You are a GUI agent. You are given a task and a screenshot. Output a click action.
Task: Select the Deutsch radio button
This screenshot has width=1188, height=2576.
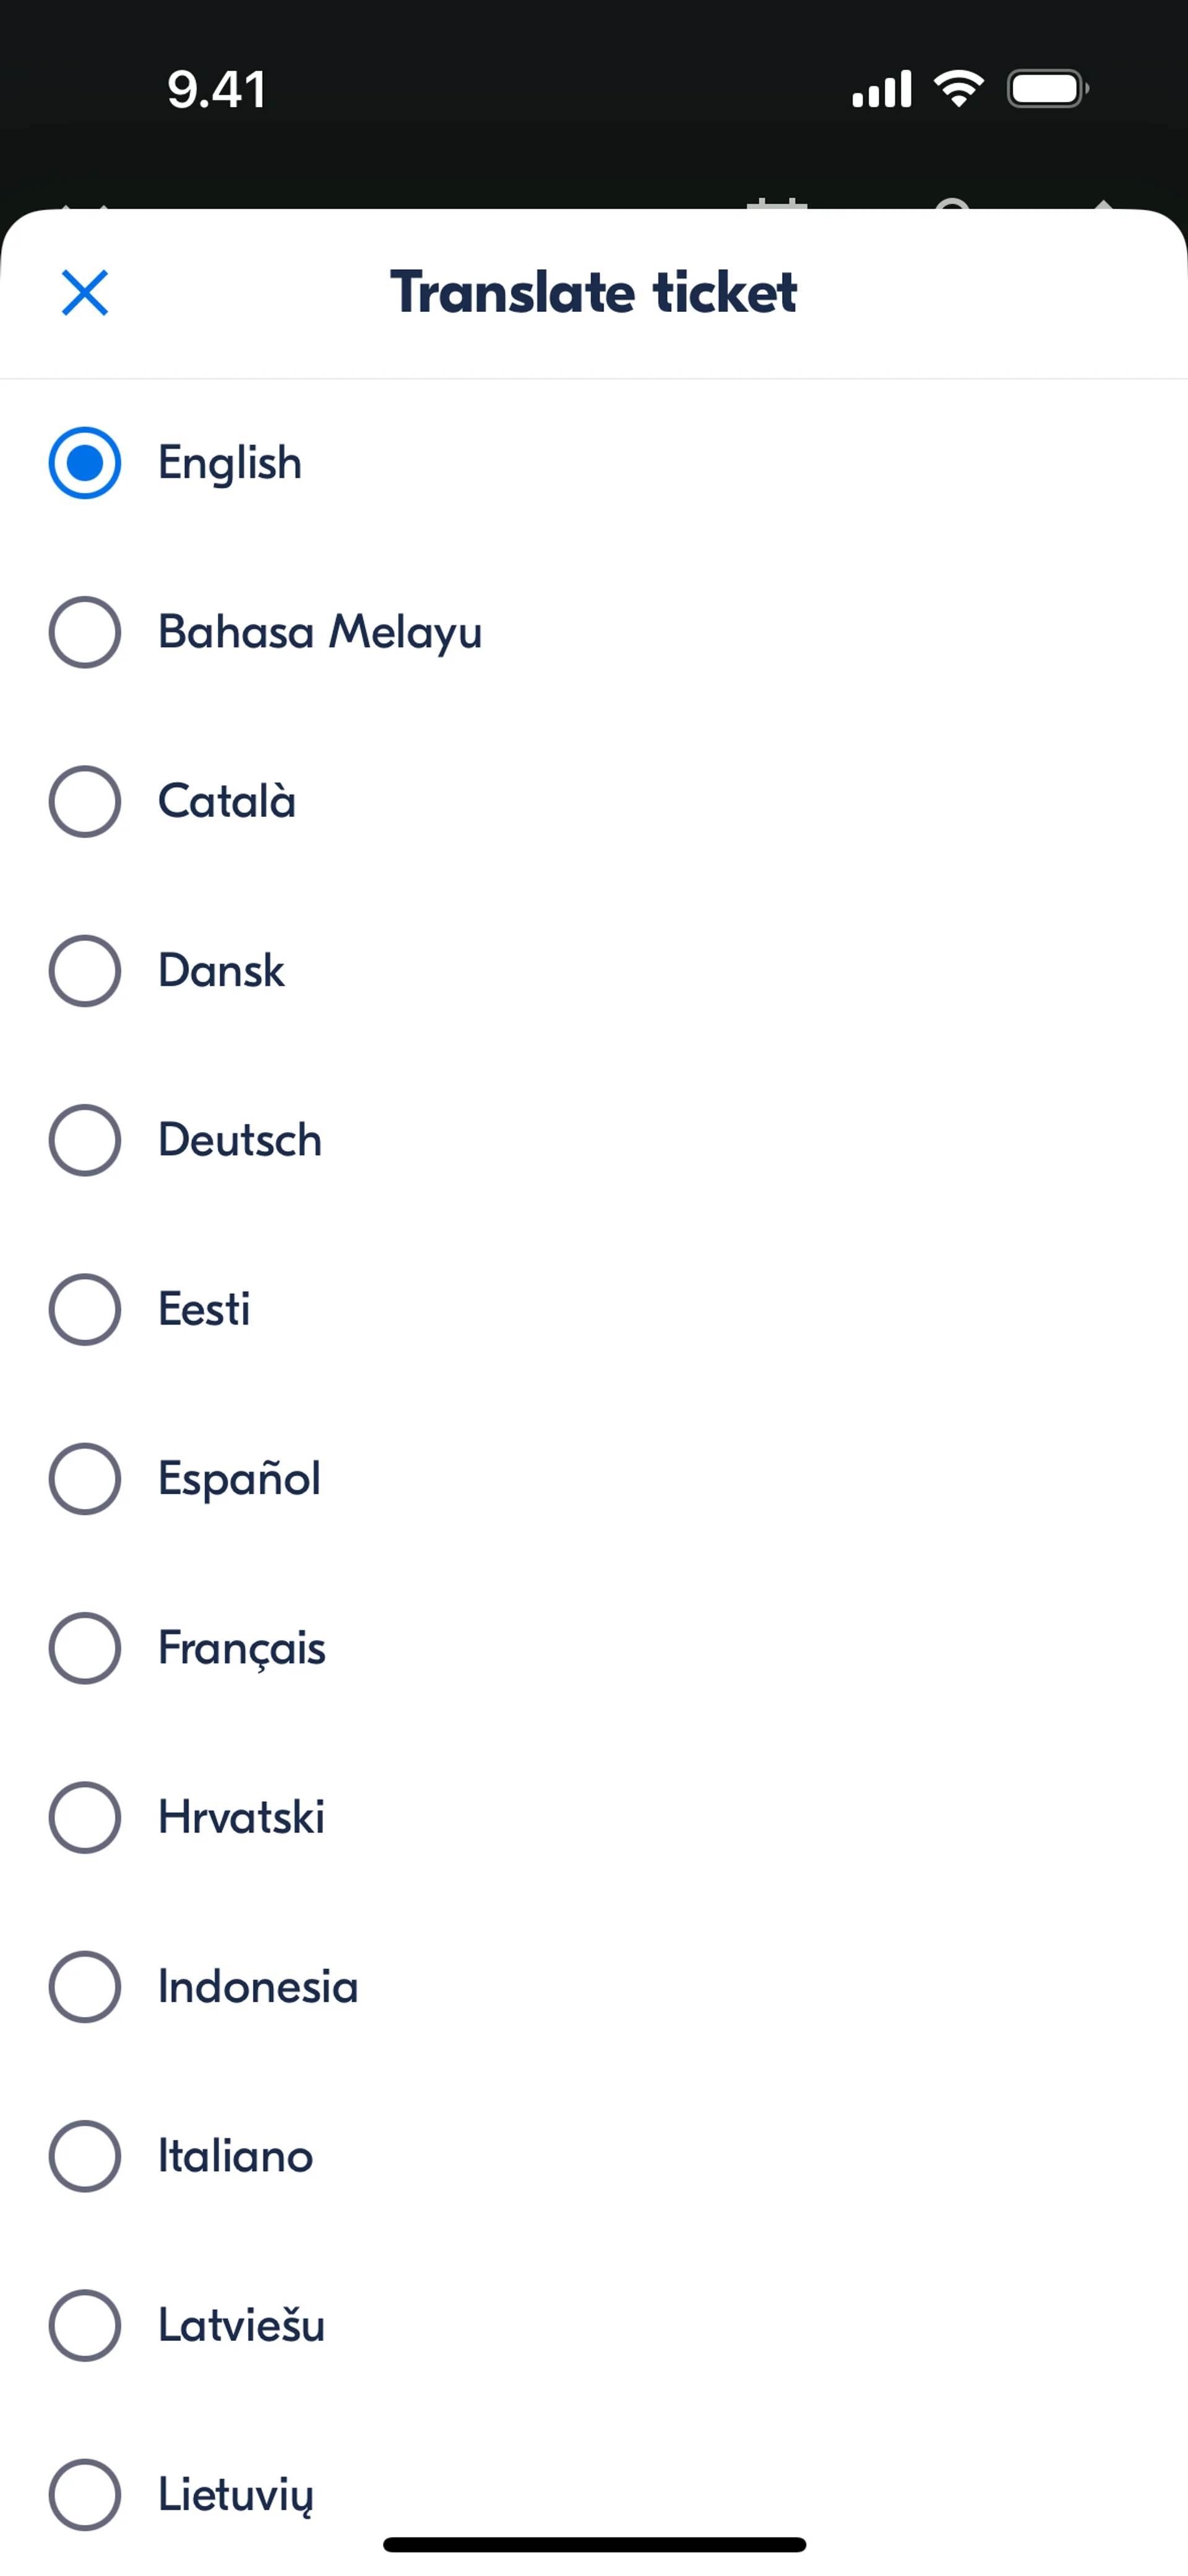(85, 1140)
